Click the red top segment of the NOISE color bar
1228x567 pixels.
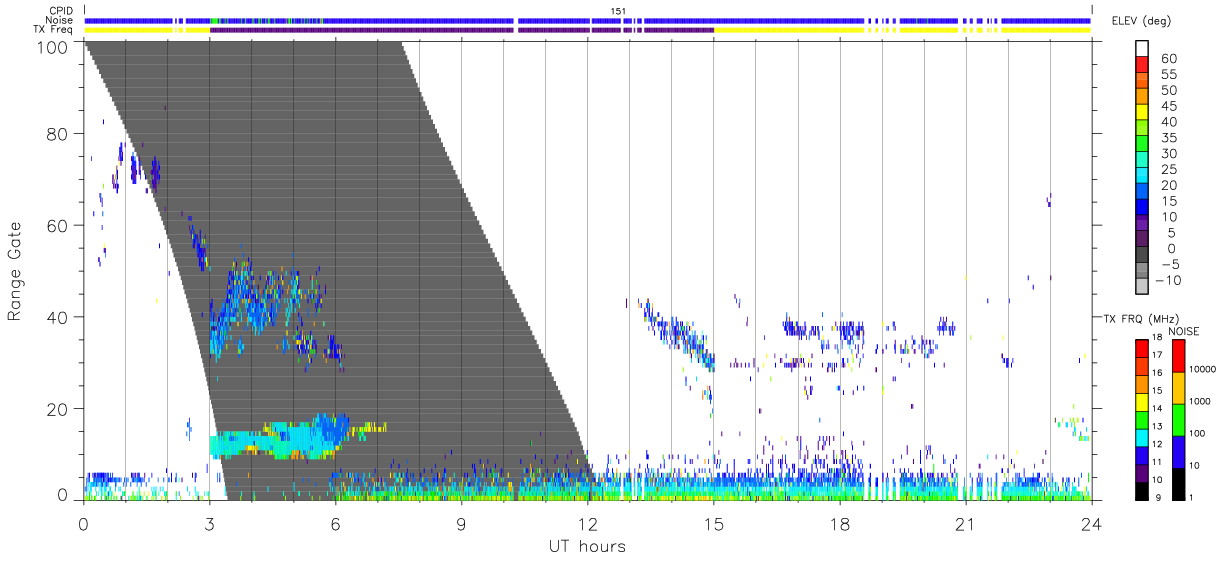(1179, 355)
